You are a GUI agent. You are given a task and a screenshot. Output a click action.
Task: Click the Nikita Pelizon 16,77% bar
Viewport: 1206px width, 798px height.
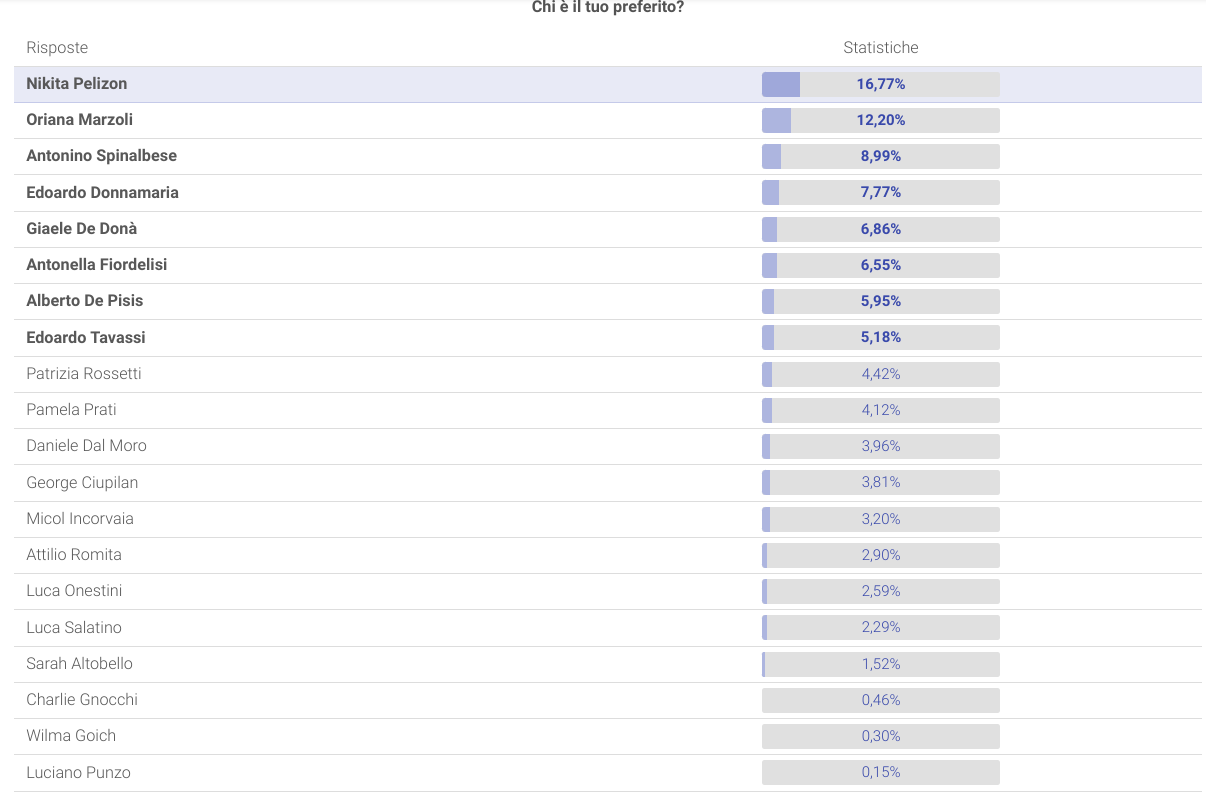pyautogui.click(x=880, y=84)
